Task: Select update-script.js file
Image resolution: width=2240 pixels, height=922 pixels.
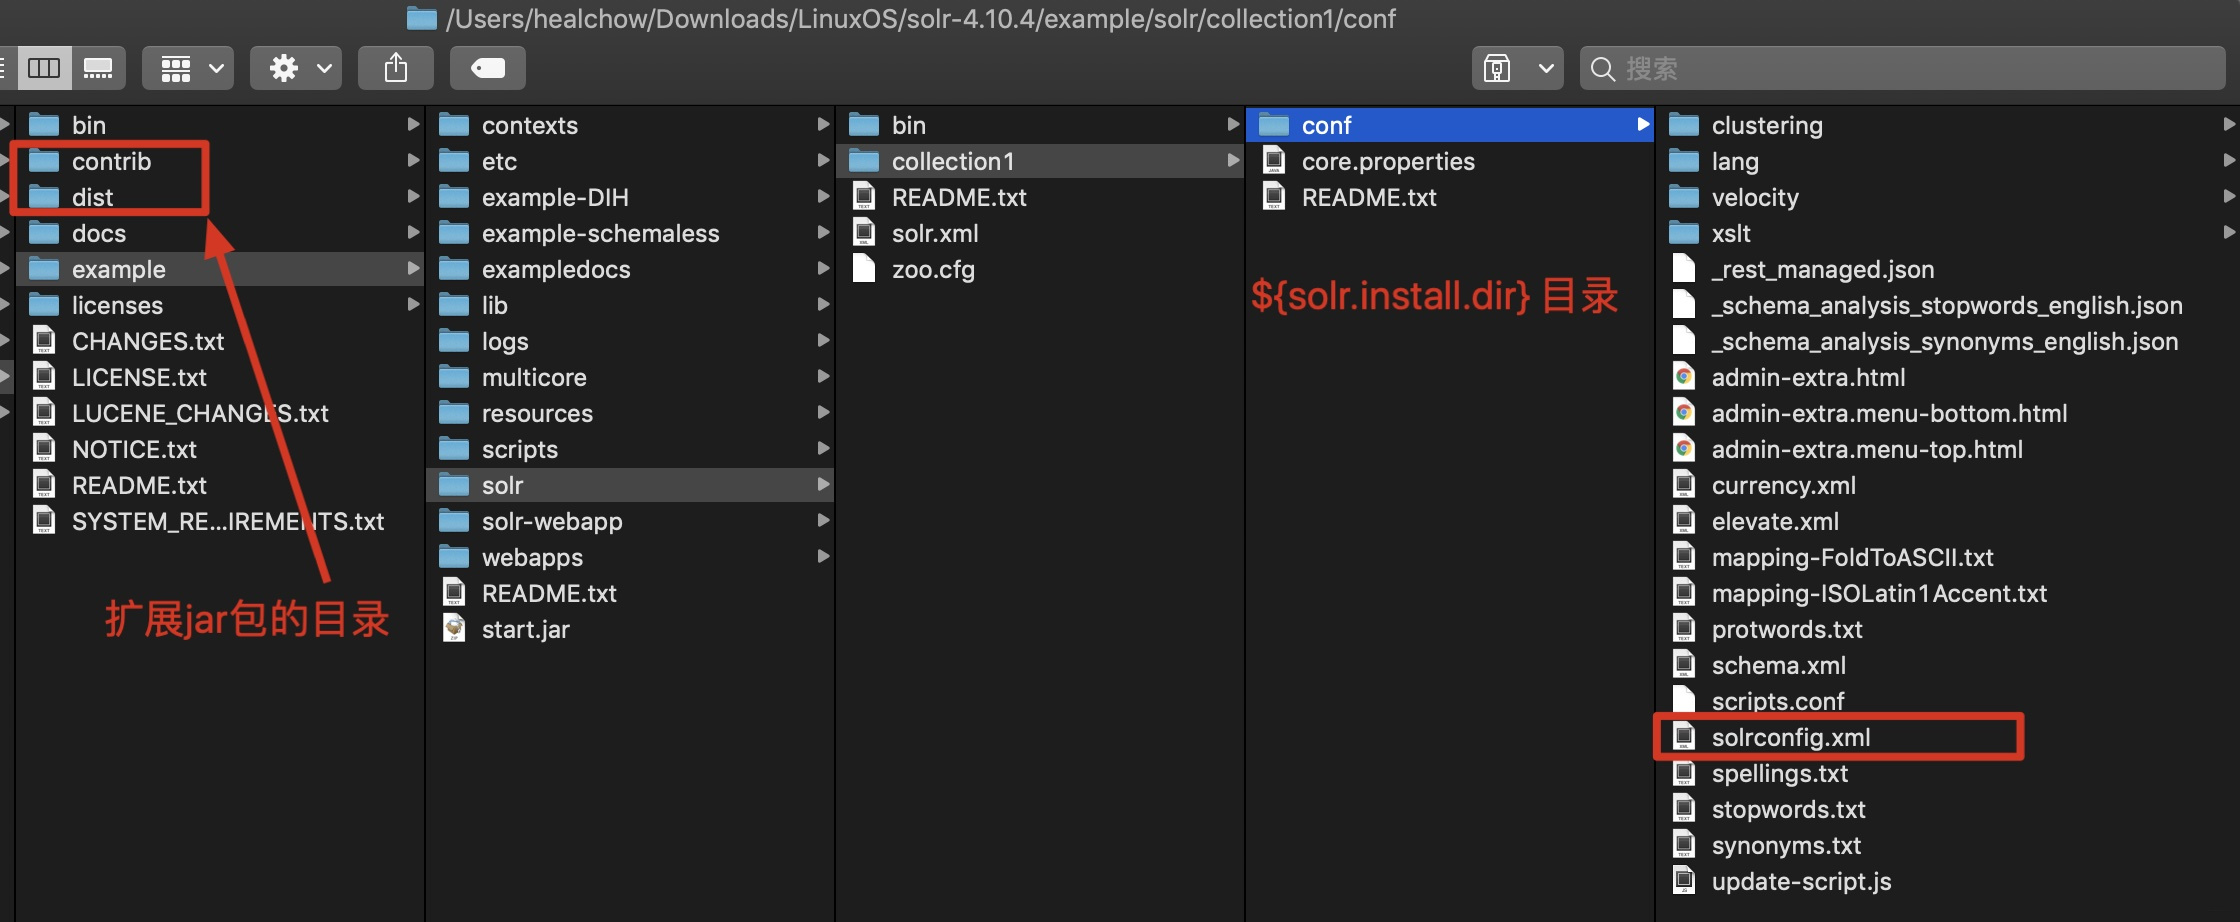Action: 1948,881
